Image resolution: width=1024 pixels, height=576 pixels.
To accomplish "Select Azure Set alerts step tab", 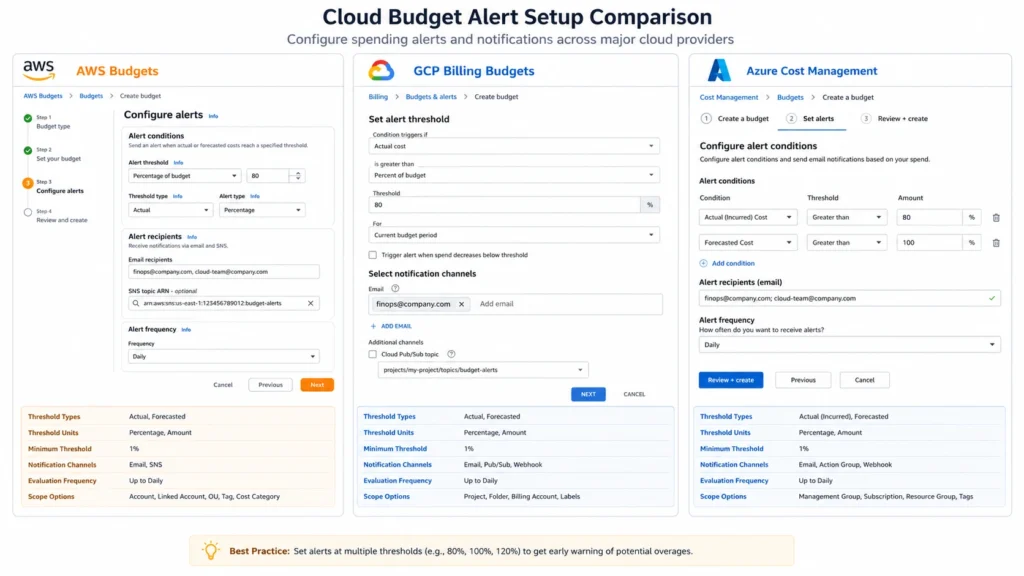I will (x=810, y=119).
